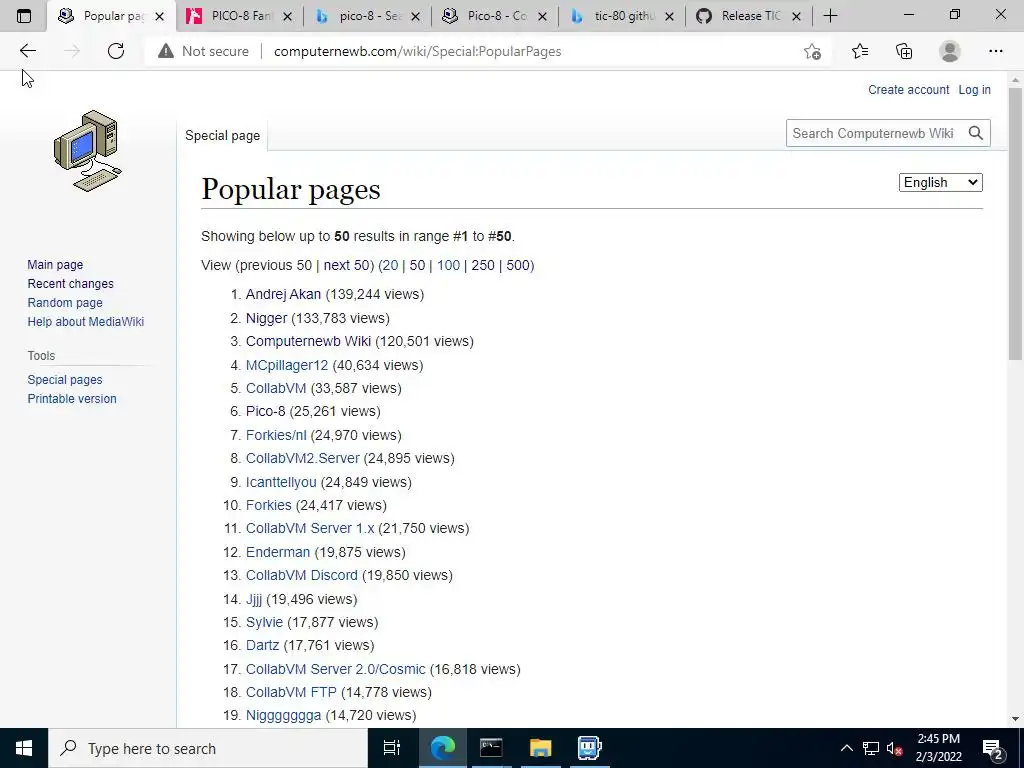This screenshot has width=1024, height=768.
Task: Open the MCpillager12 page link
Action: point(287,365)
